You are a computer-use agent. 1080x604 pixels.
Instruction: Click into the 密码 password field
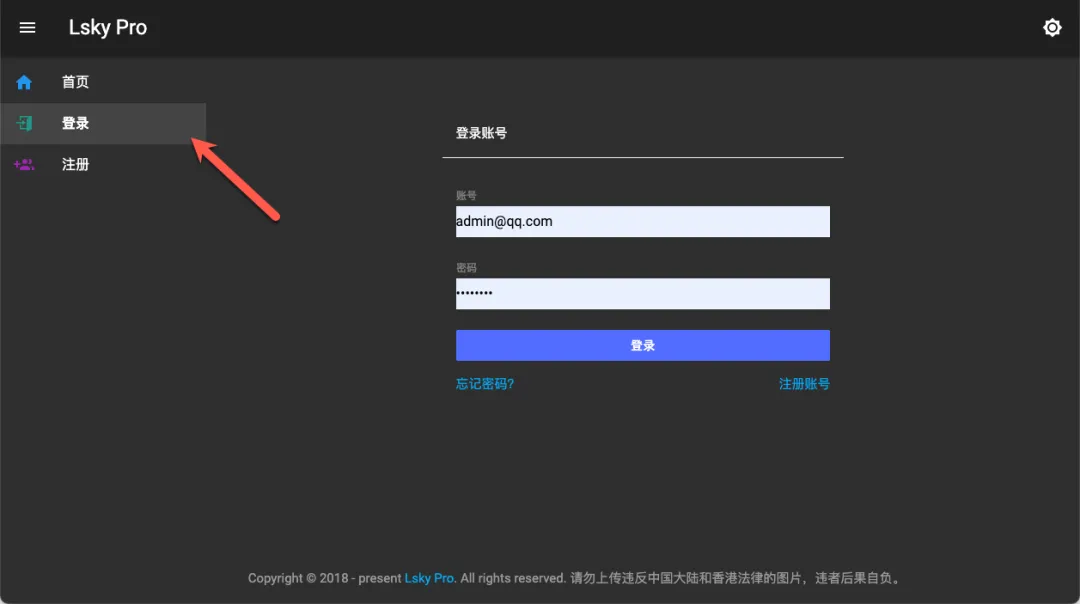[x=642, y=293]
